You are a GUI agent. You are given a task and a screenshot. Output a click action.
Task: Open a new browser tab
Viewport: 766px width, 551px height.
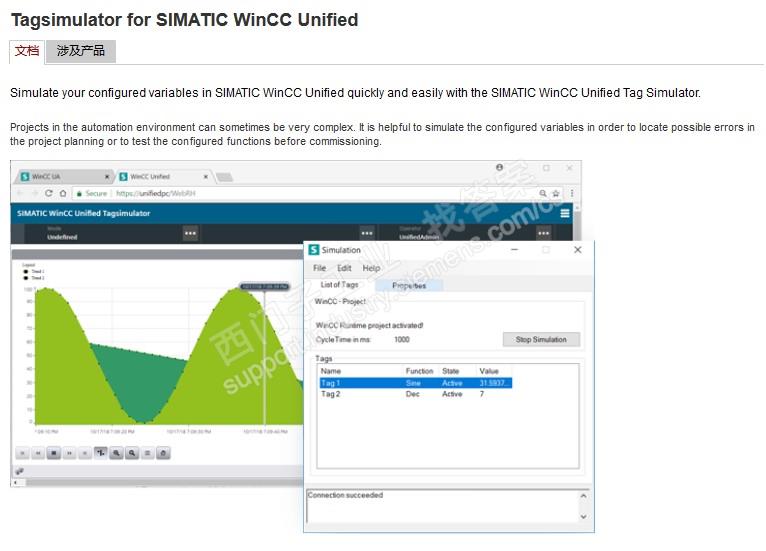tap(224, 177)
